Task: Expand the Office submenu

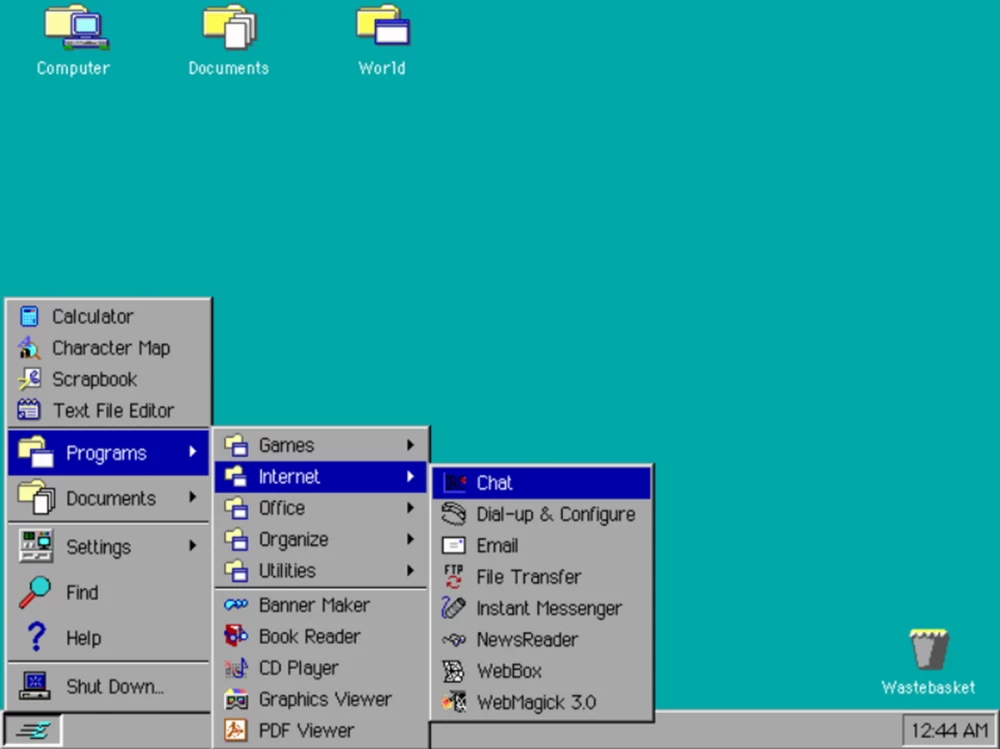Action: [x=280, y=508]
